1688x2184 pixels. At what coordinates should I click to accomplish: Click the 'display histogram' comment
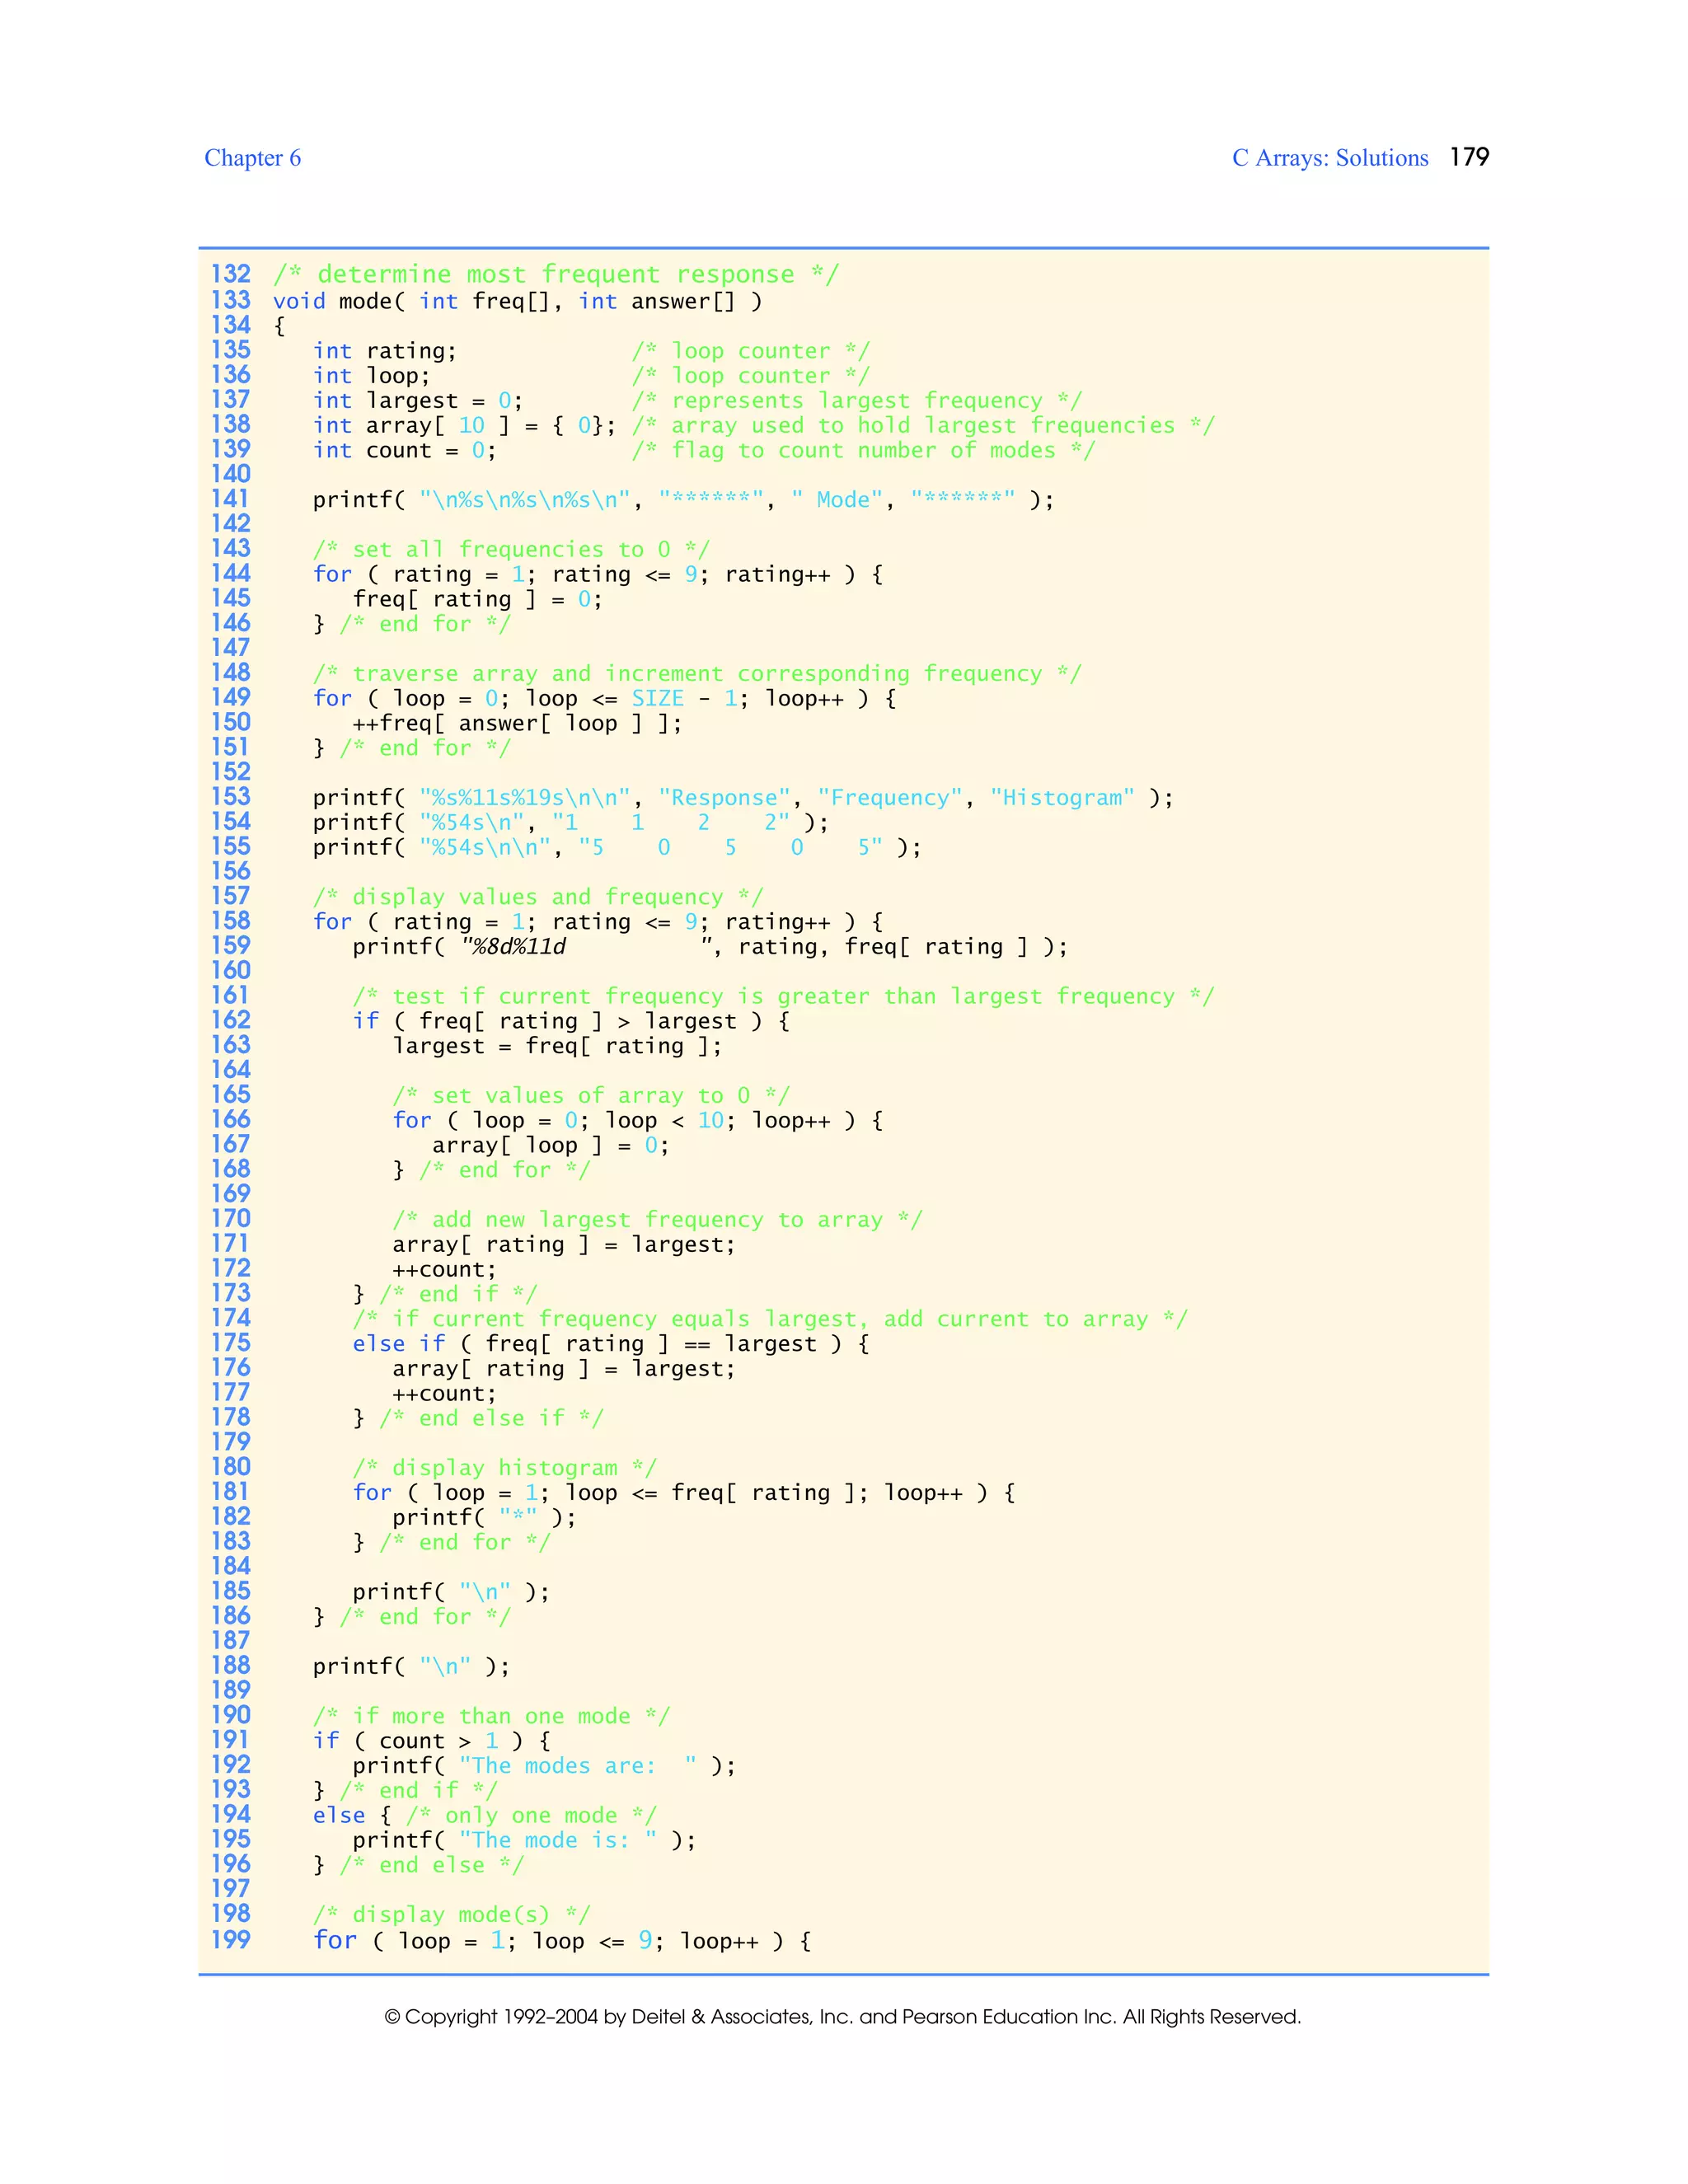(504, 1468)
